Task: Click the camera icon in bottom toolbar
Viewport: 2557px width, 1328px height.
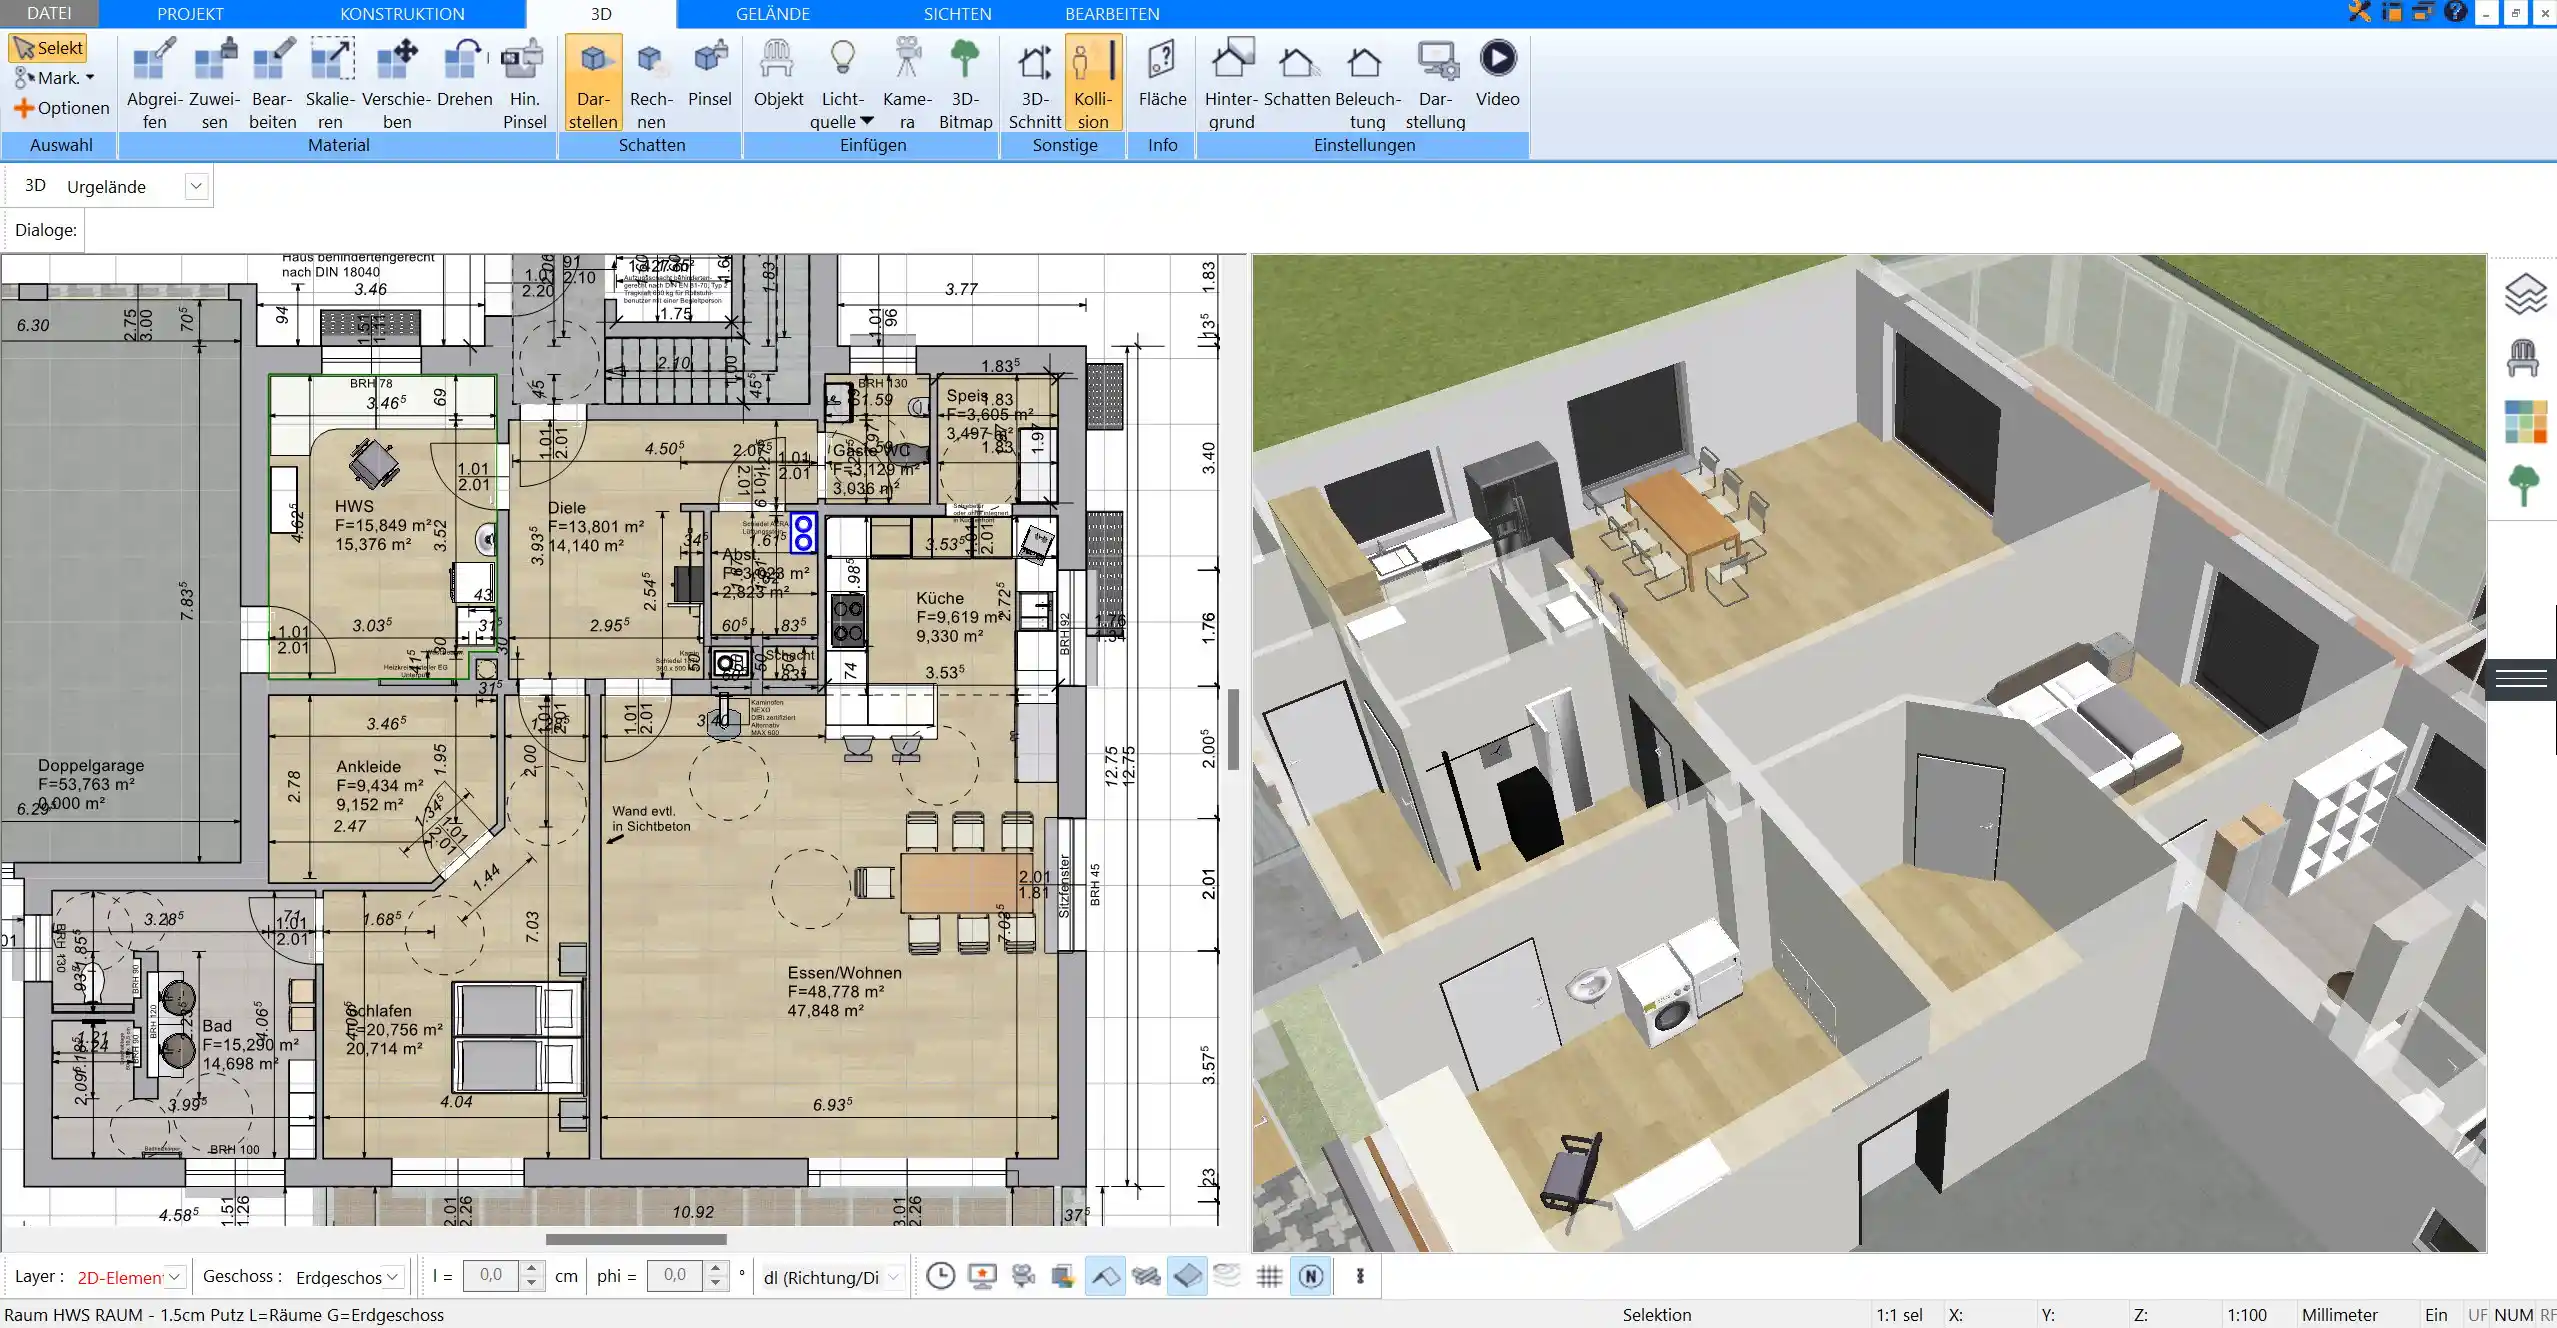Action: coord(1023,1276)
